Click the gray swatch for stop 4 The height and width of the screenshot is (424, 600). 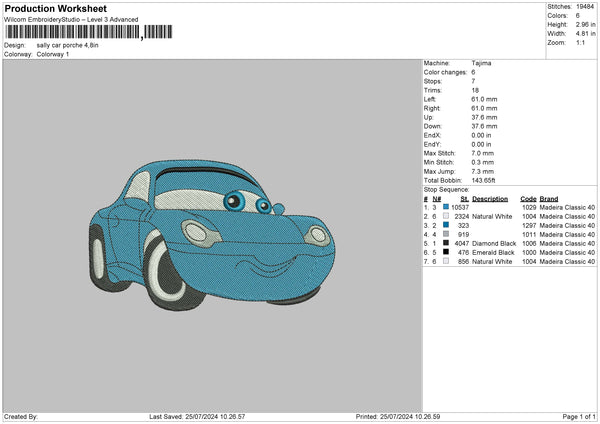445,234
